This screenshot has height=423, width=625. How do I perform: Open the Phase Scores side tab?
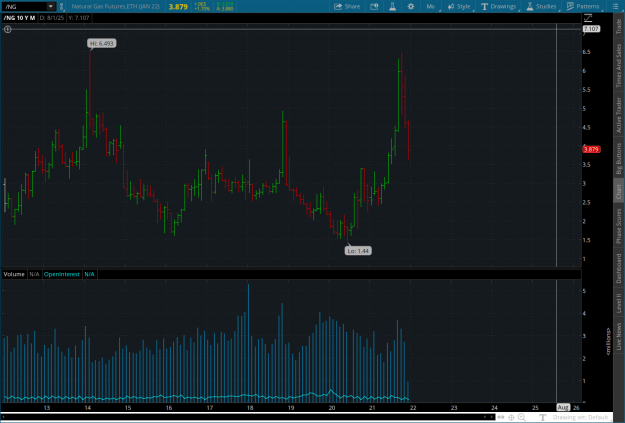pyautogui.click(x=619, y=226)
